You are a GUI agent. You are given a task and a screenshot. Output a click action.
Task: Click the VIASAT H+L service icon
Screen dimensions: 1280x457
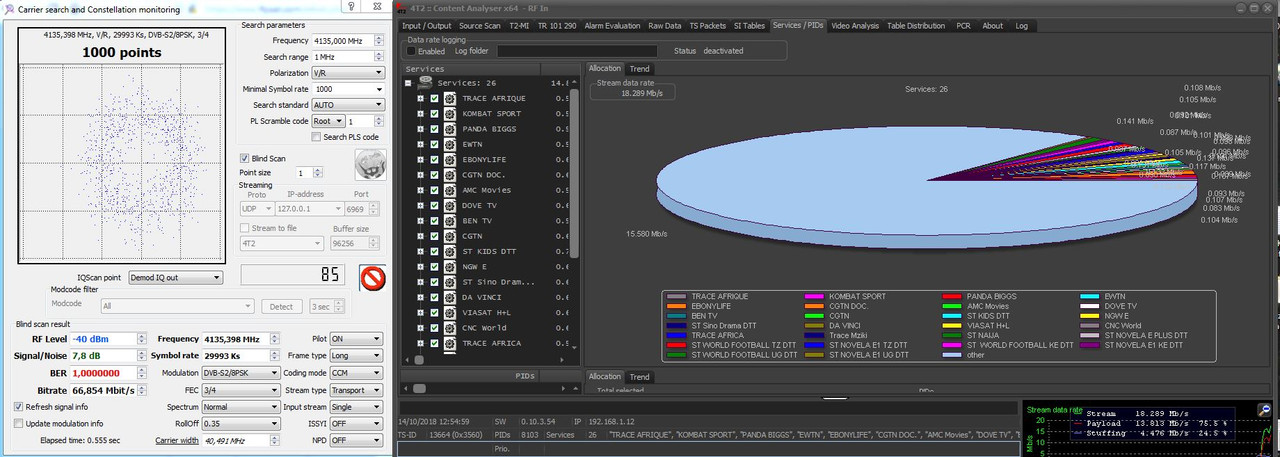[450, 313]
